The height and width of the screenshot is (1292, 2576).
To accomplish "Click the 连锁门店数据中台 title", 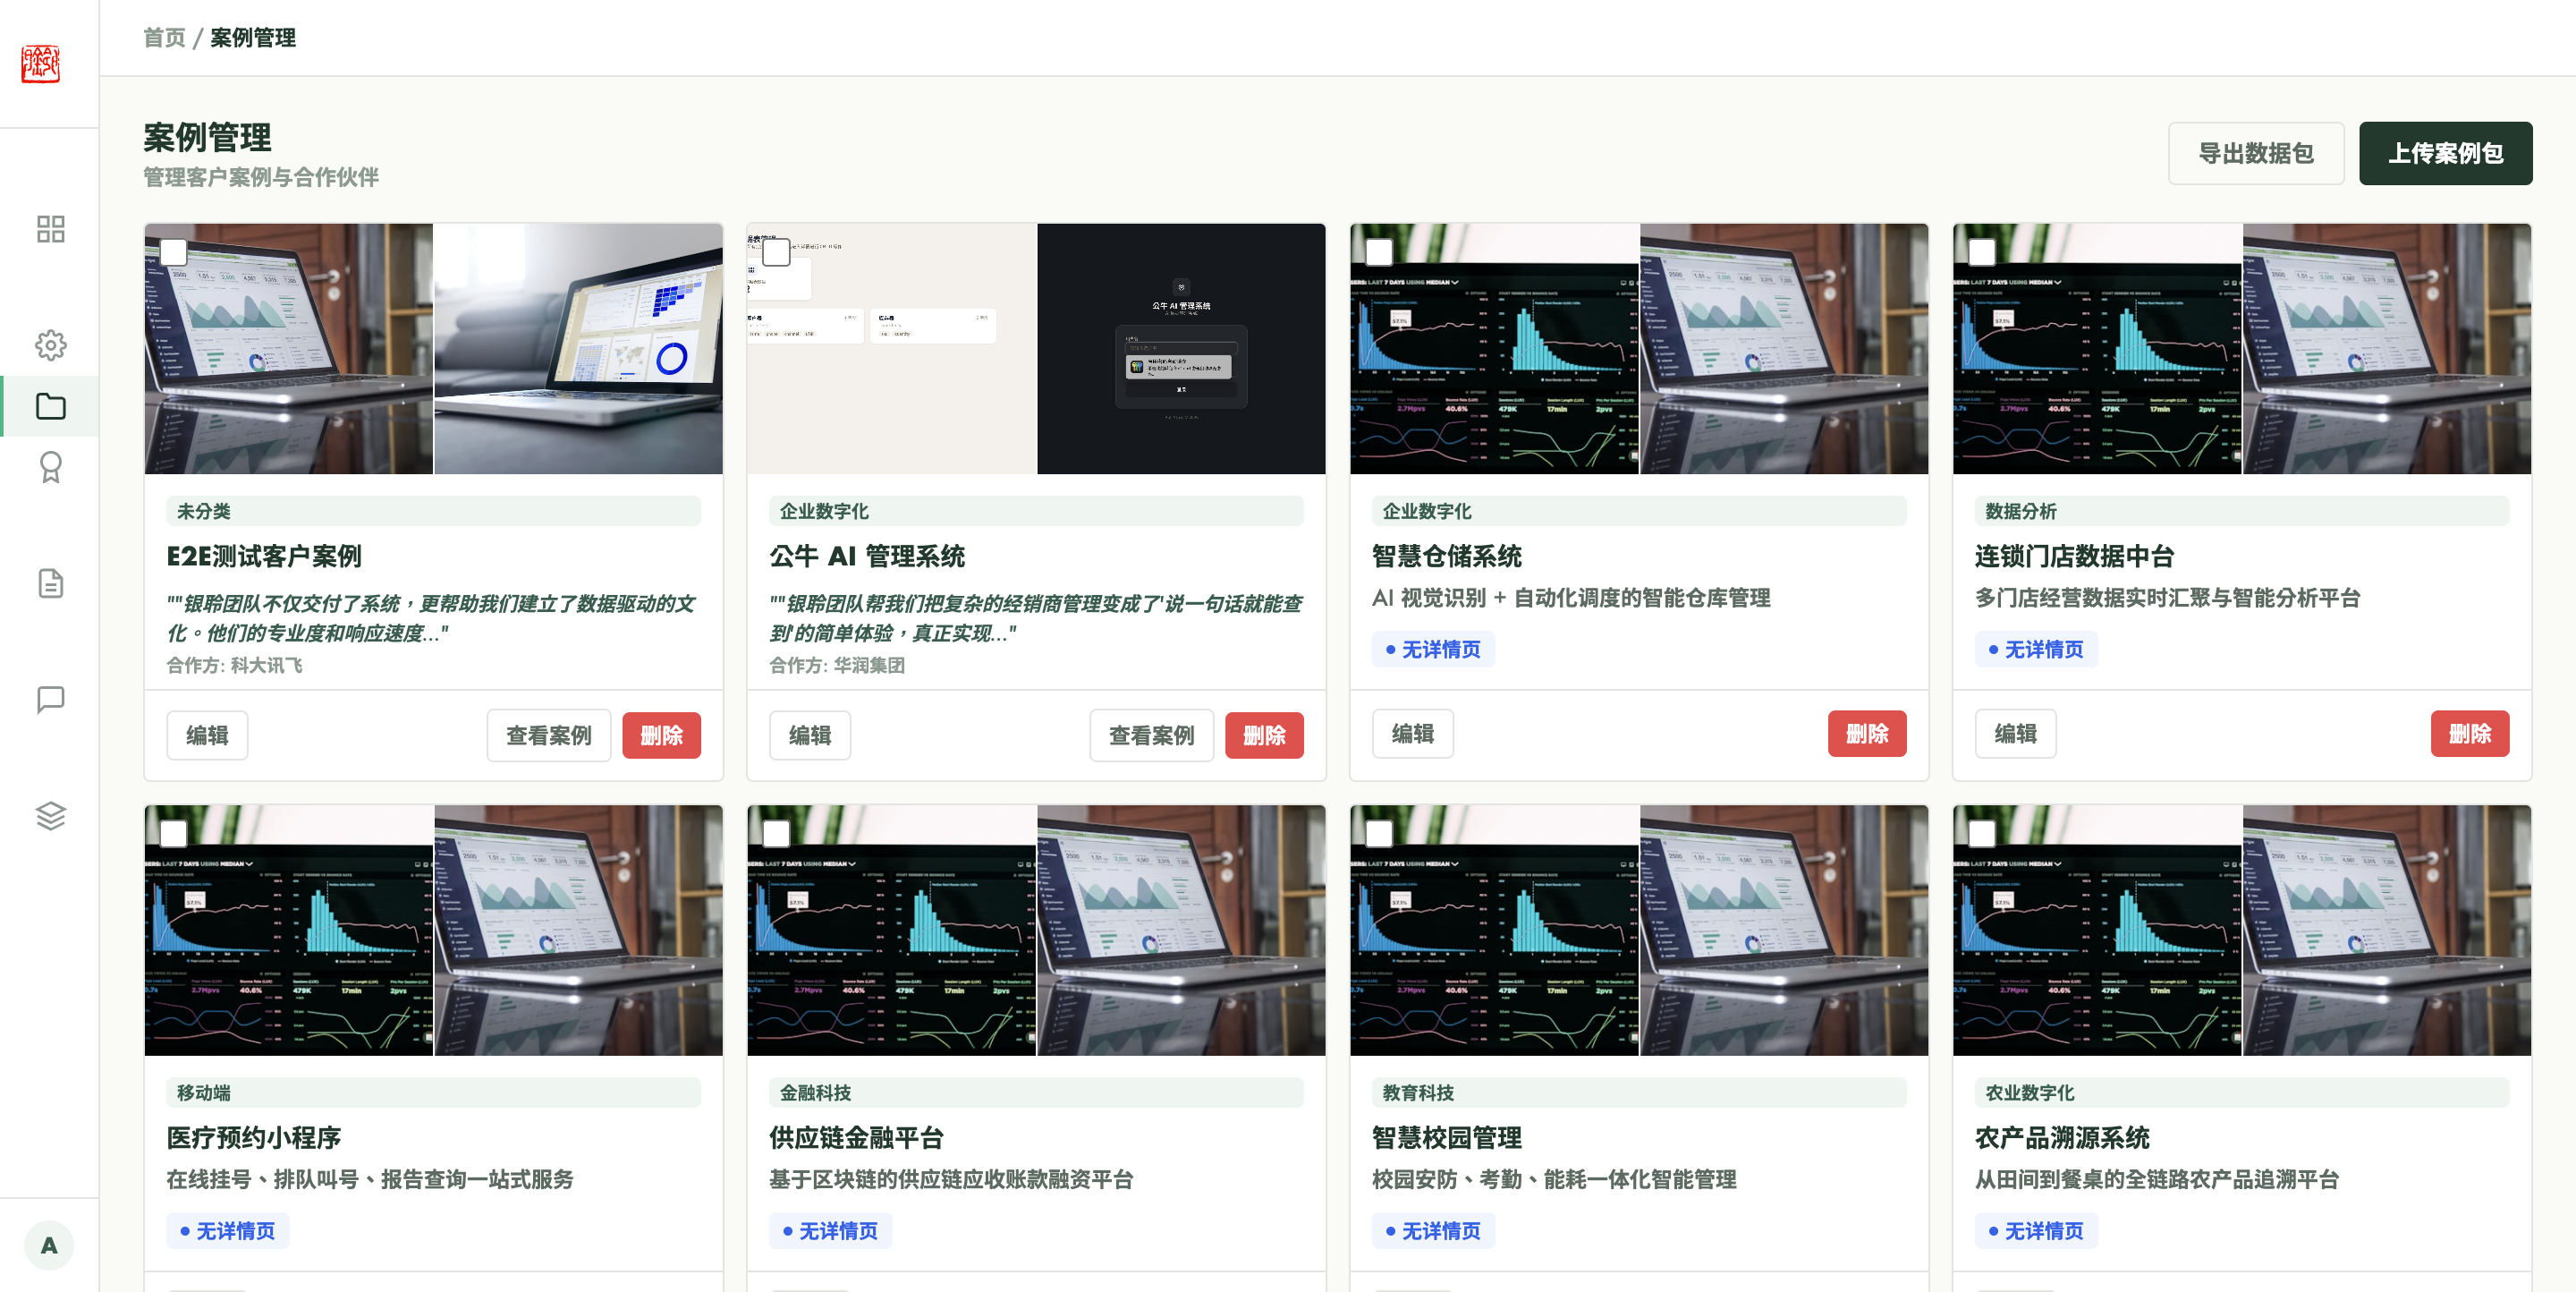I will pos(2075,556).
